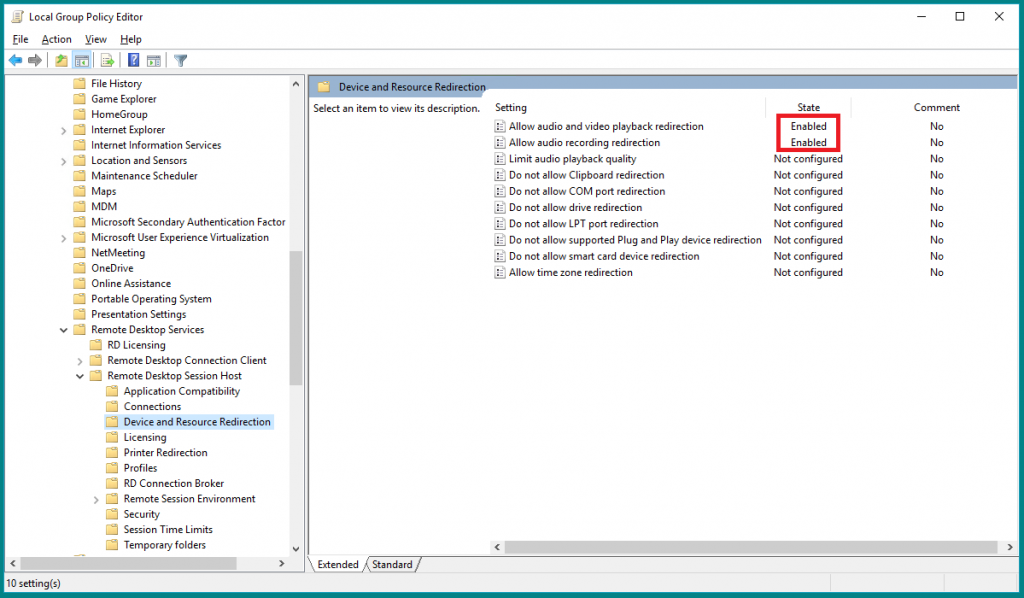Viewport: 1024px width, 598px height.
Task: Click the policy icon beside Limit audio playback quality
Action: [x=500, y=159]
